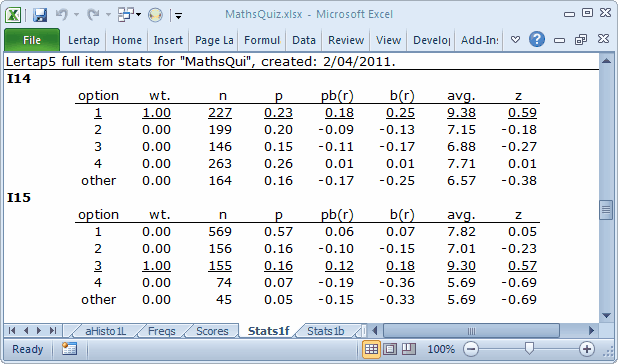
Task: Switch to the Stats1b sheet
Action: (326, 331)
